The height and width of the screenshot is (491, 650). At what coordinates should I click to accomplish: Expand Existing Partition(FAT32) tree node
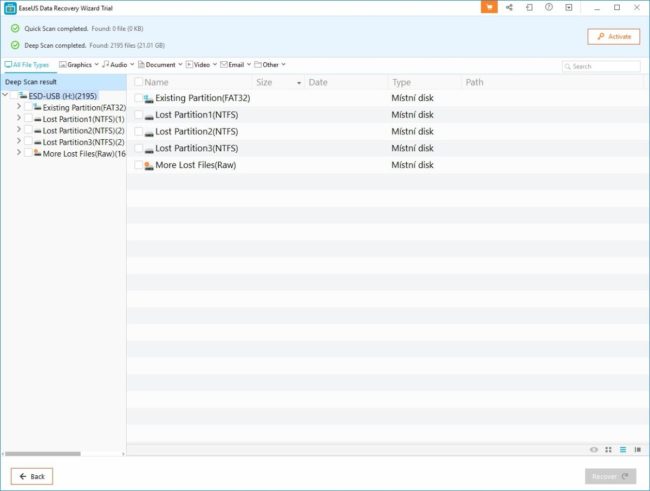click(19, 107)
